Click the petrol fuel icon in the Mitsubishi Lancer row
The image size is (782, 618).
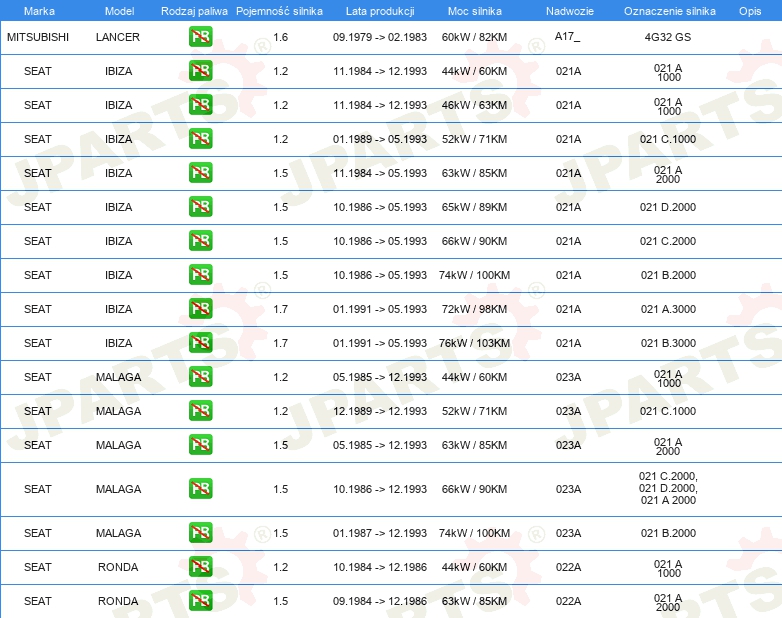(200, 36)
